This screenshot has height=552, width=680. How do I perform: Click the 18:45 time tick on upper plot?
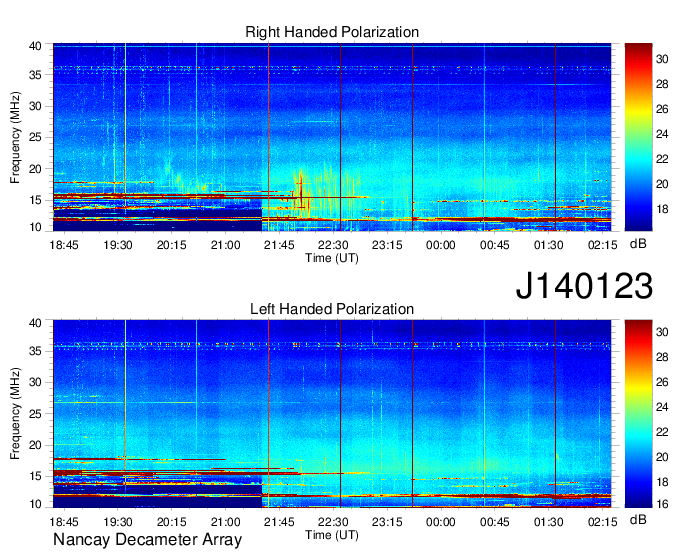[x=64, y=245]
